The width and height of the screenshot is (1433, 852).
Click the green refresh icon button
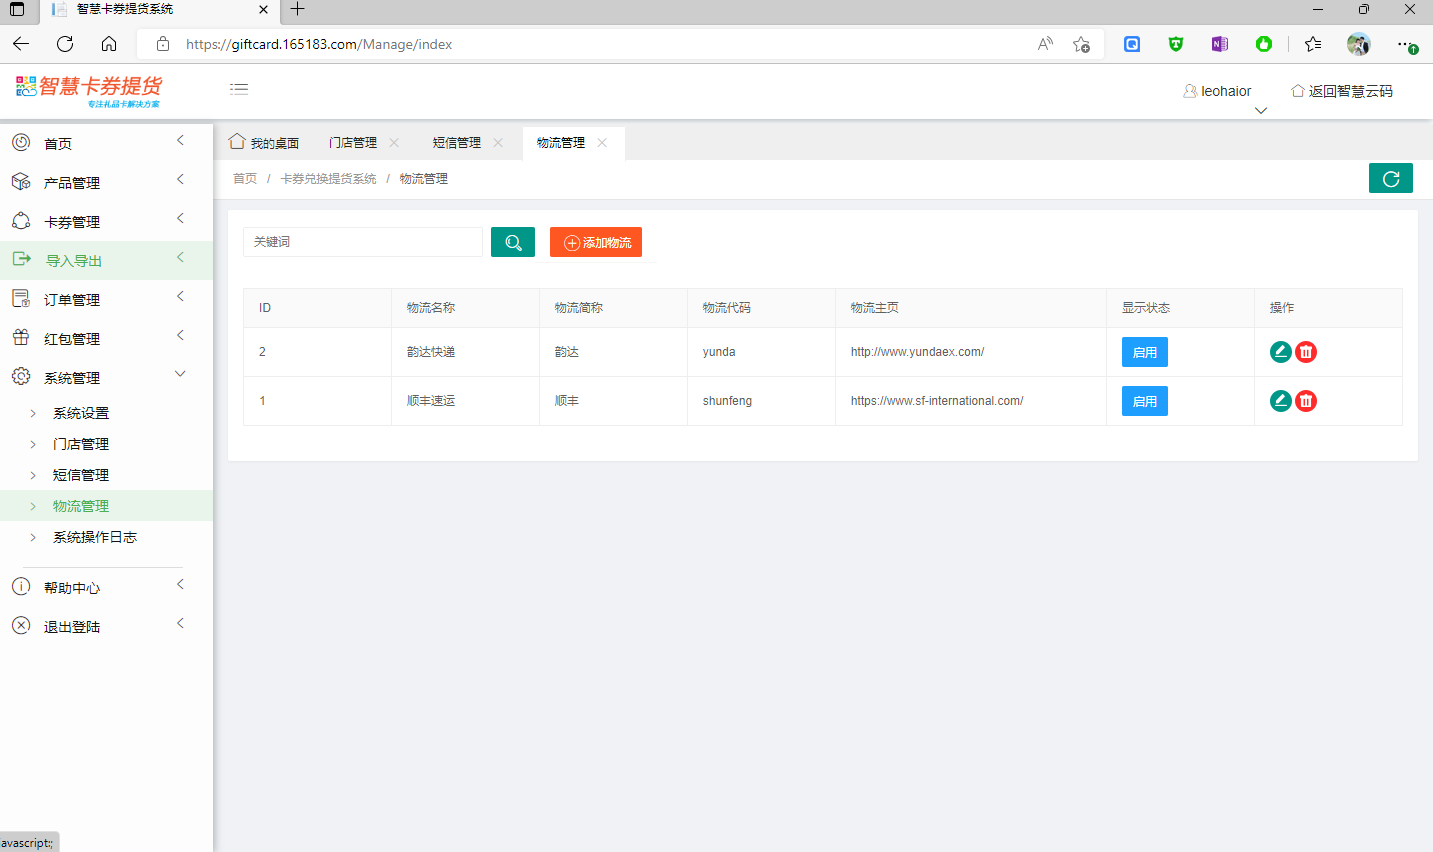tap(1390, 178)
